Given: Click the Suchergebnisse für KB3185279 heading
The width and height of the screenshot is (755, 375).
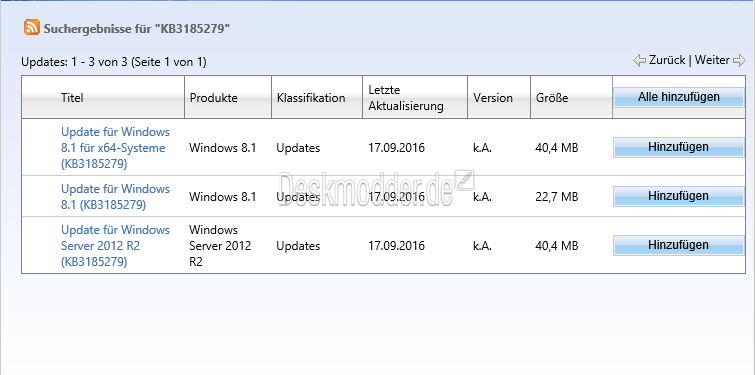Looking at the screenshot, I should click(x=137, y=28).
